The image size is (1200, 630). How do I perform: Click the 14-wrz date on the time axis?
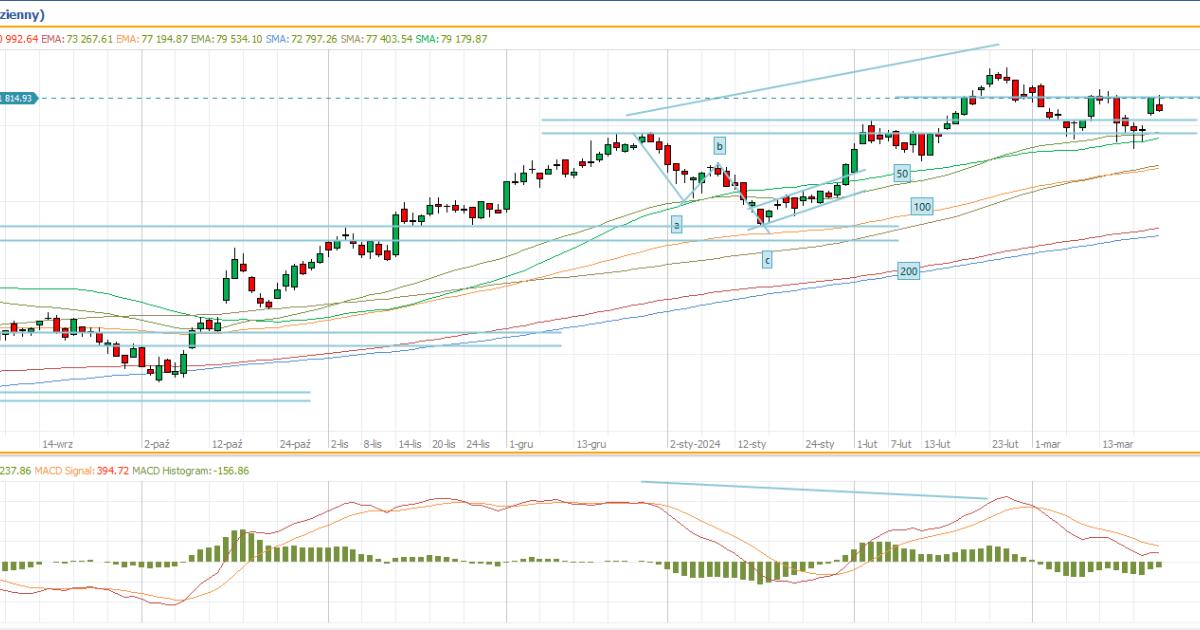click(x=57, y=444)
